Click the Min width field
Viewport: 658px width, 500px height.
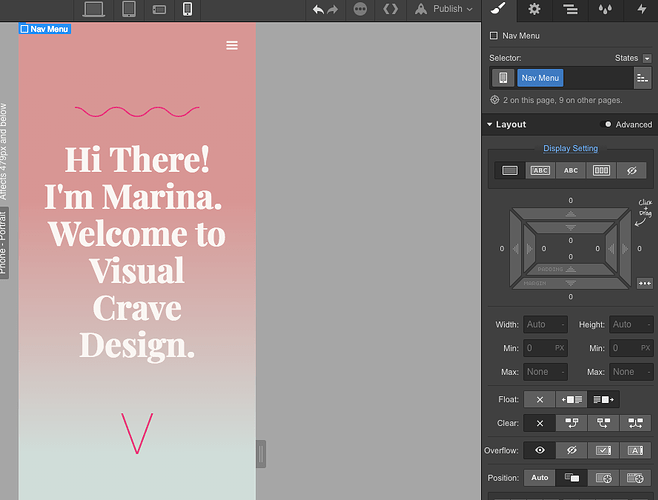click(x=545, y=348)
